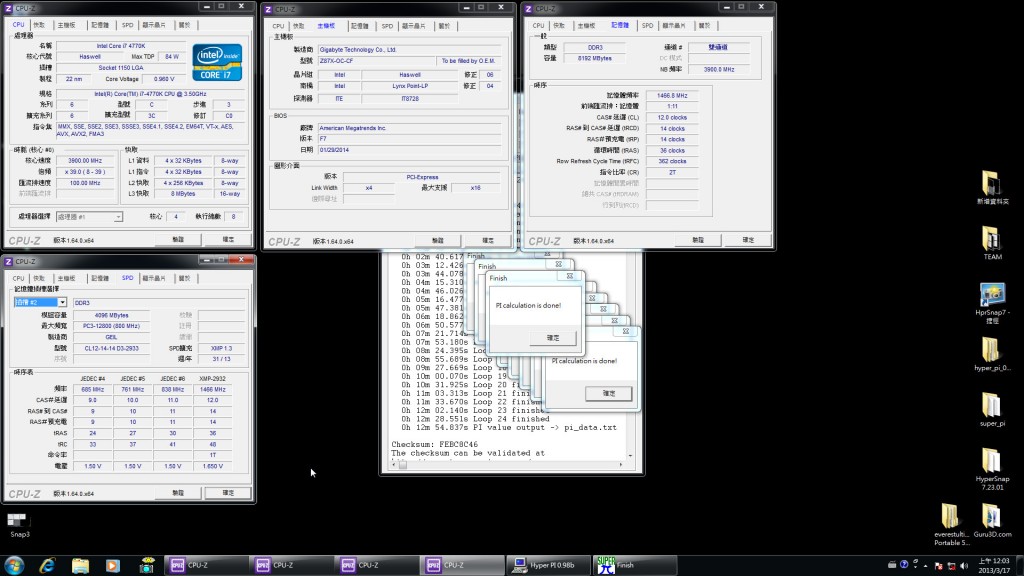Switch to the second CPU-Z taskbar window
Screen dimensions: 1024x576
pyautogui.click(x=291, y=565)
